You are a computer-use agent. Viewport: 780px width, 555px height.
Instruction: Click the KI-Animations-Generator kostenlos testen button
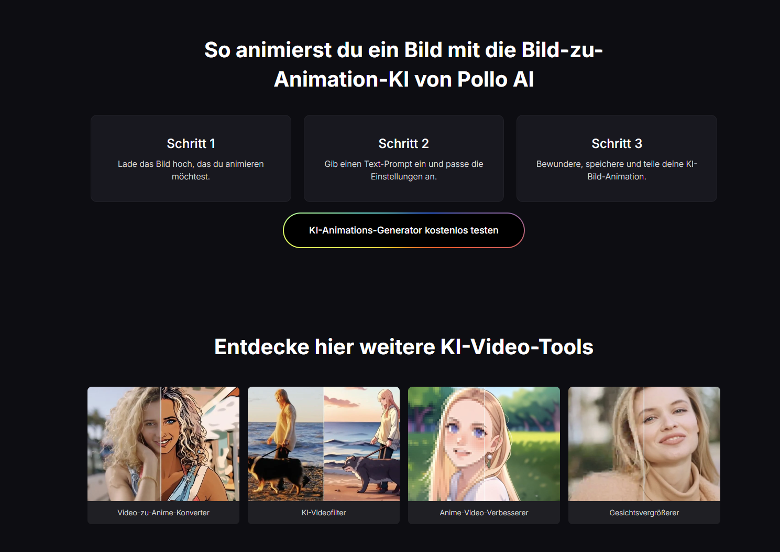[x=403, y=230]
